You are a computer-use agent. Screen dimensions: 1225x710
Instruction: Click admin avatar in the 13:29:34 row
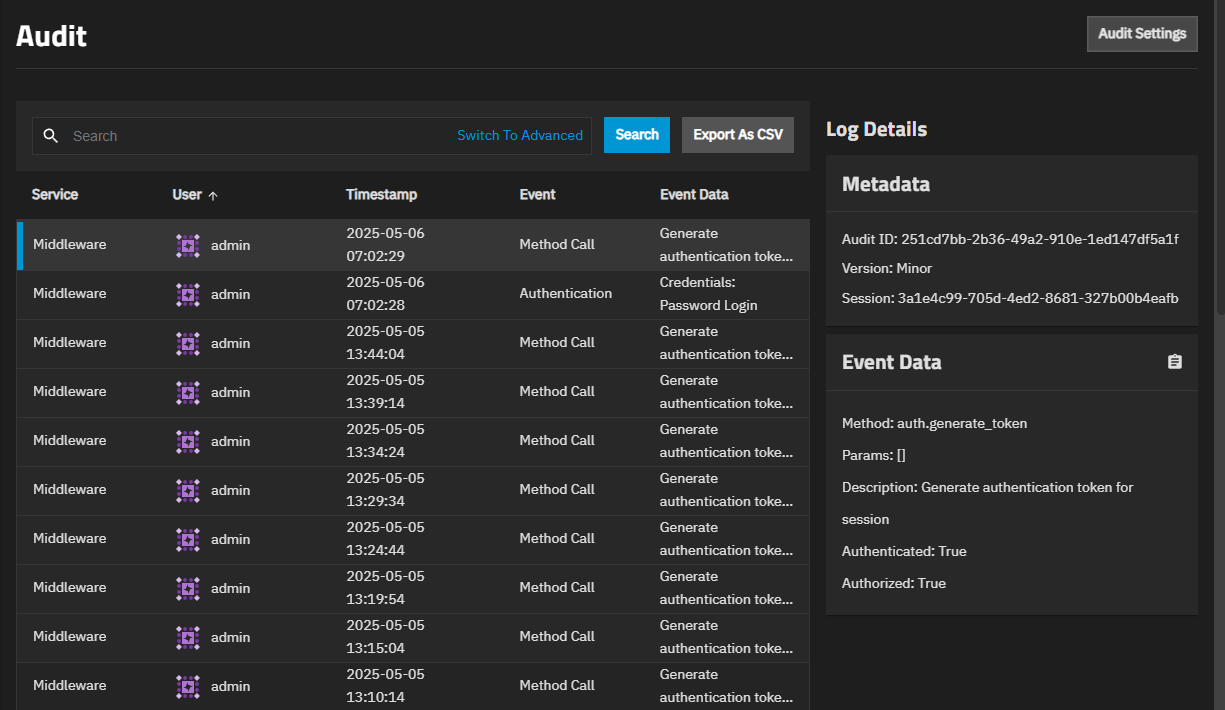pos(187,490)
